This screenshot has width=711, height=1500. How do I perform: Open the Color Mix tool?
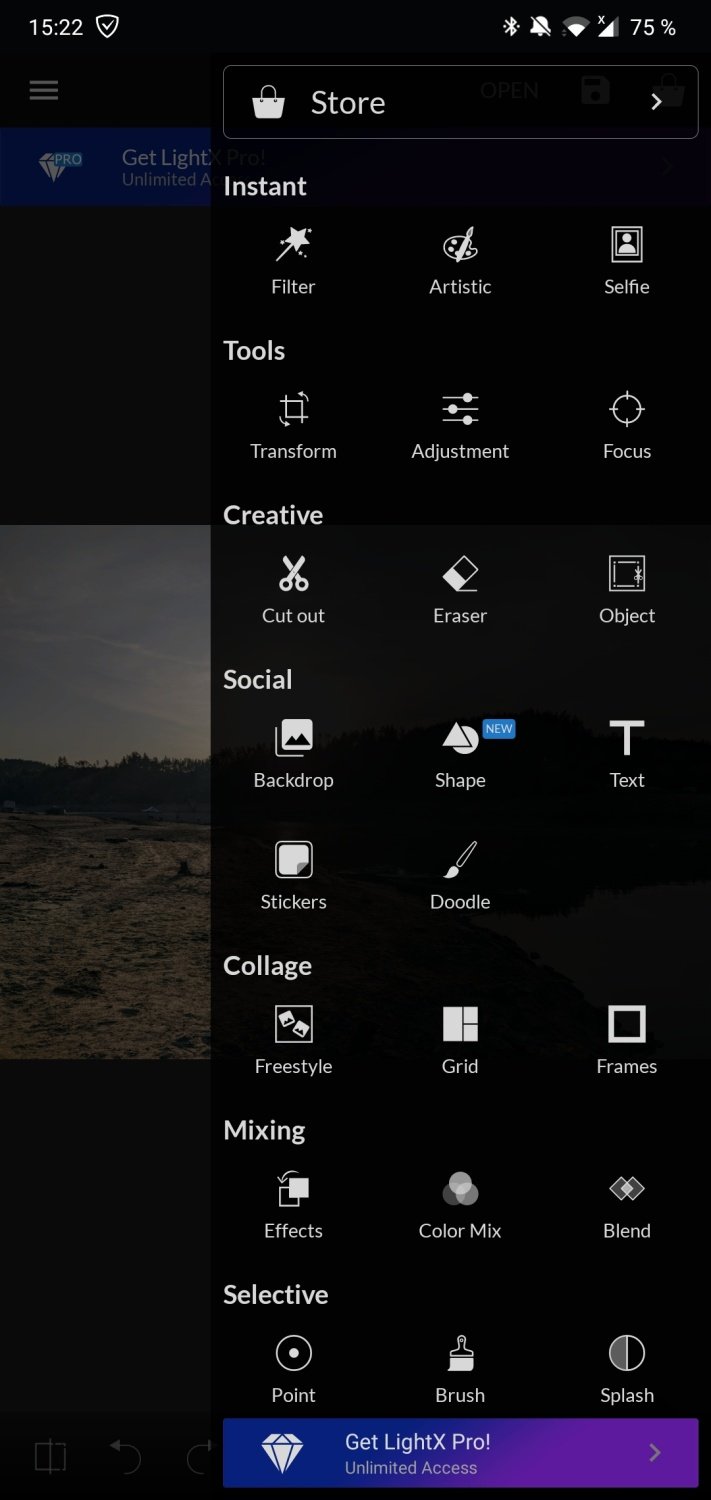(x=460, y=1205)
